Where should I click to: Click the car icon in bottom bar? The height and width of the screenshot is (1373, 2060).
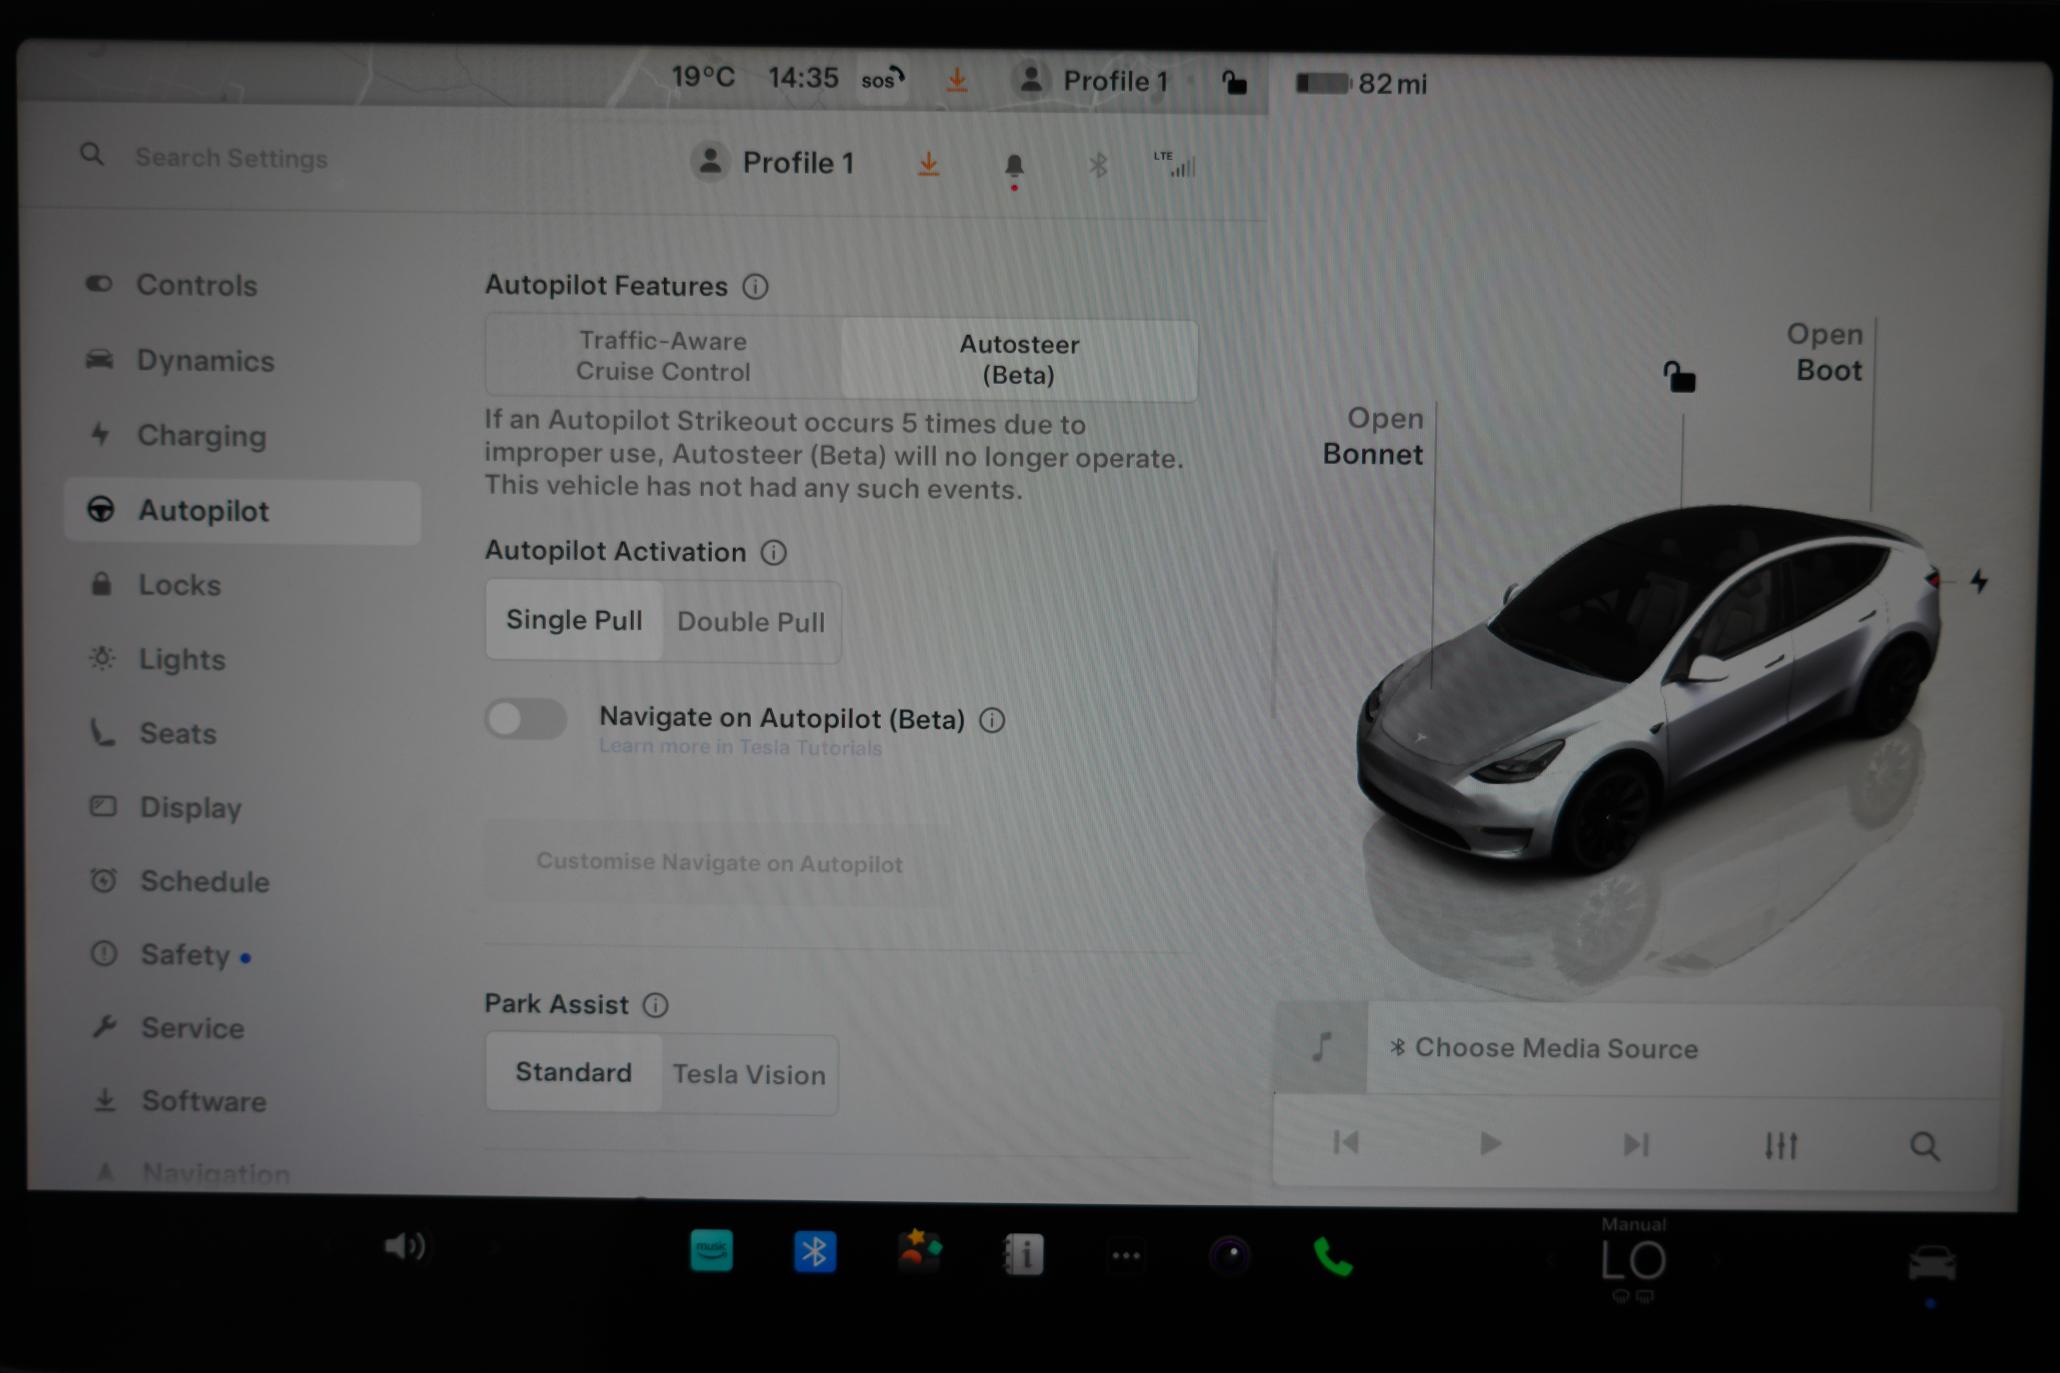pyautogui.click(x=1932, y=1263)
